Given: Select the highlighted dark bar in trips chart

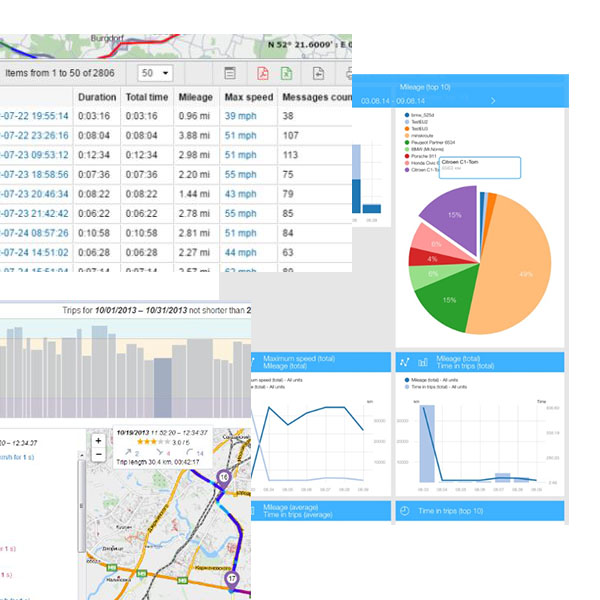Looking at the screenshot, I should (163, 388).
